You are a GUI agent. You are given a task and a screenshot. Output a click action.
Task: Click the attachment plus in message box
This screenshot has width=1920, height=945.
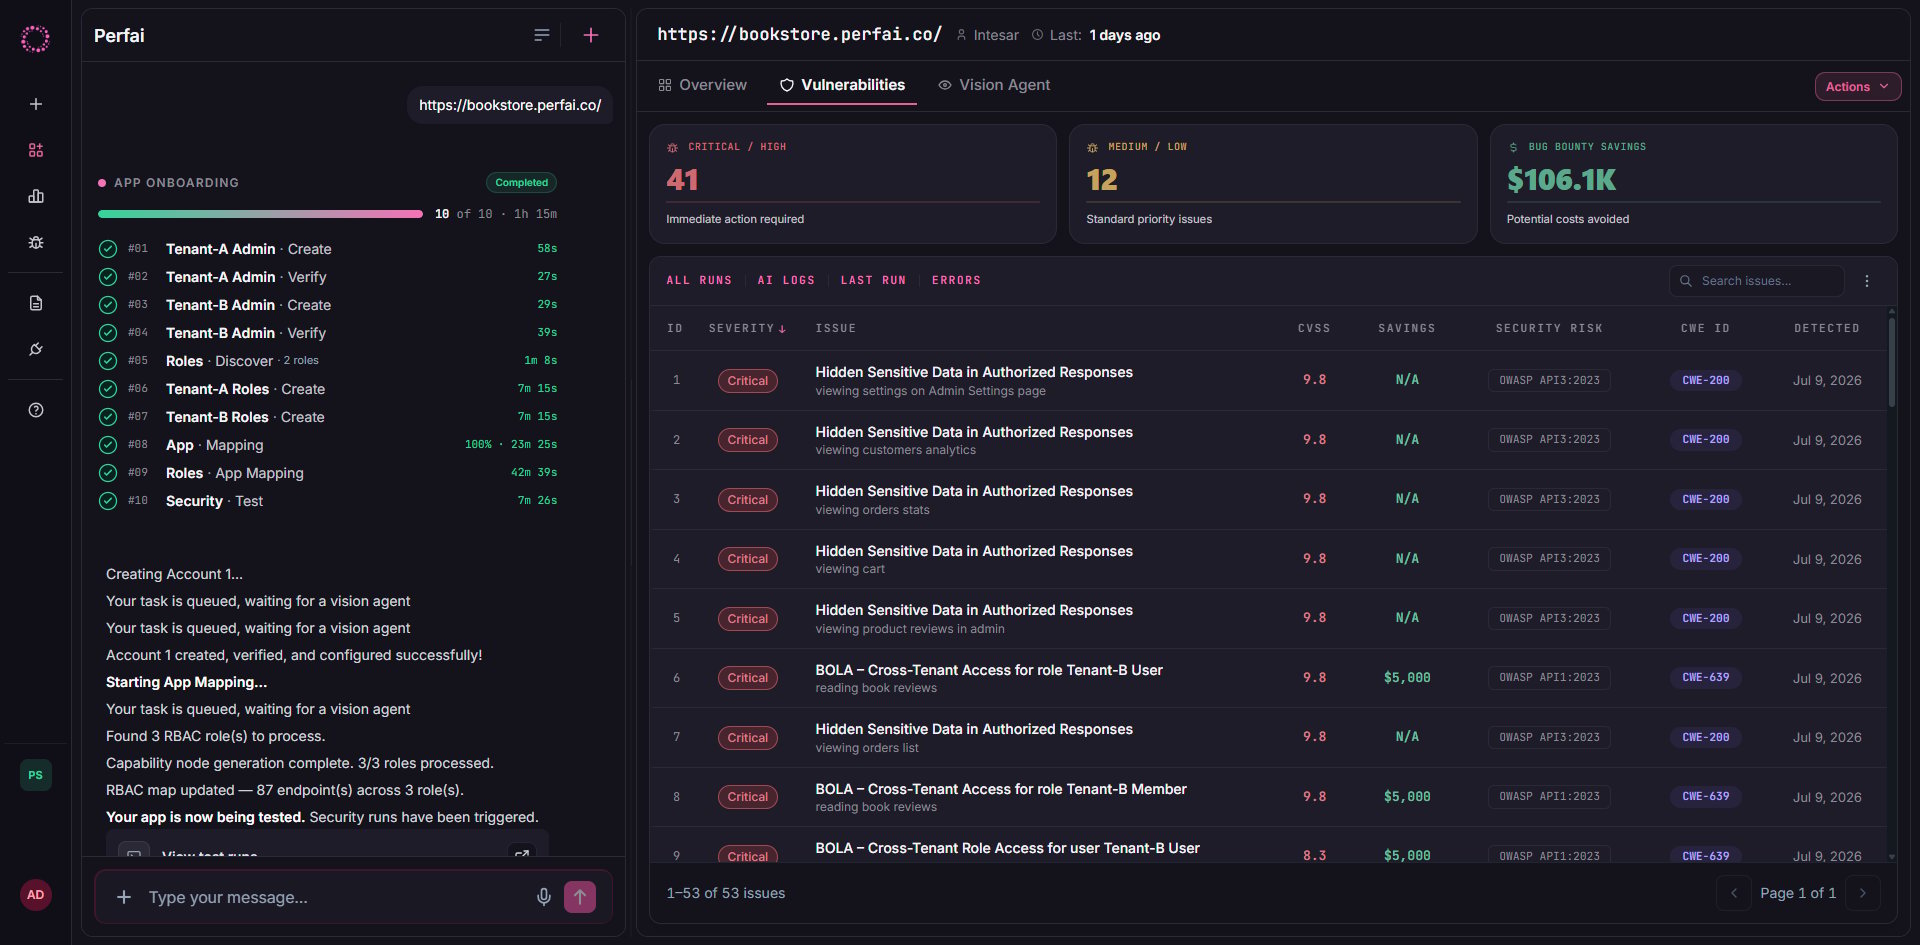124,897
